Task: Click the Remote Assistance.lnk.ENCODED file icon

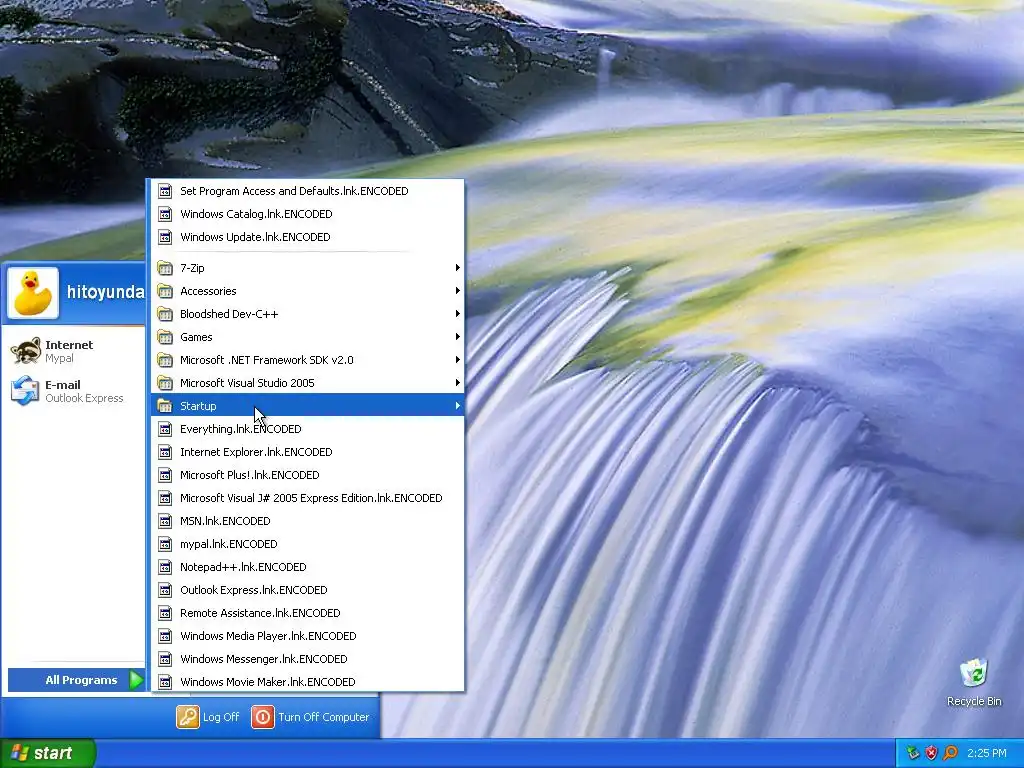Action: [165, 613]
